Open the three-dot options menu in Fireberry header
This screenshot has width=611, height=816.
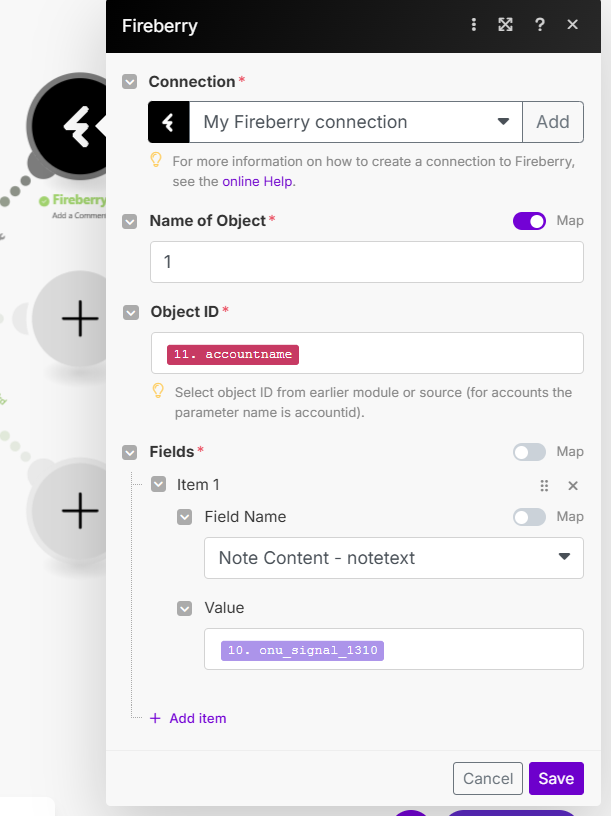(x=474, y=24)
